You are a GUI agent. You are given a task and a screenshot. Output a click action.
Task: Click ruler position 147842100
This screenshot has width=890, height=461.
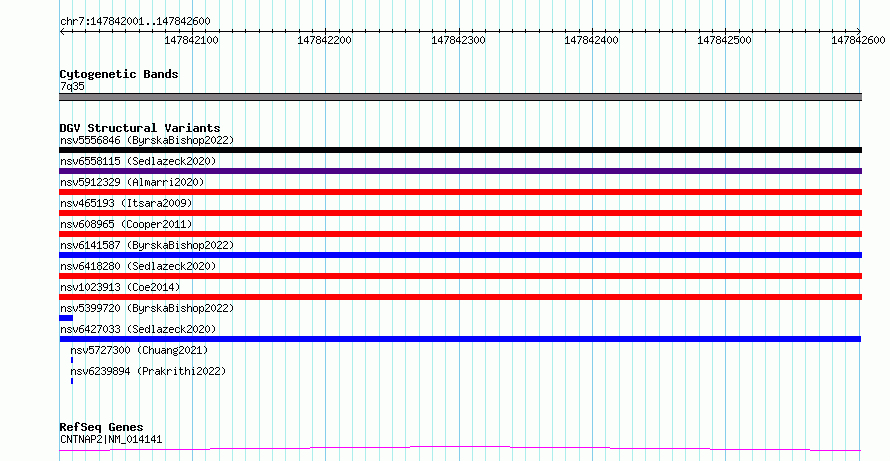point(192,40)
